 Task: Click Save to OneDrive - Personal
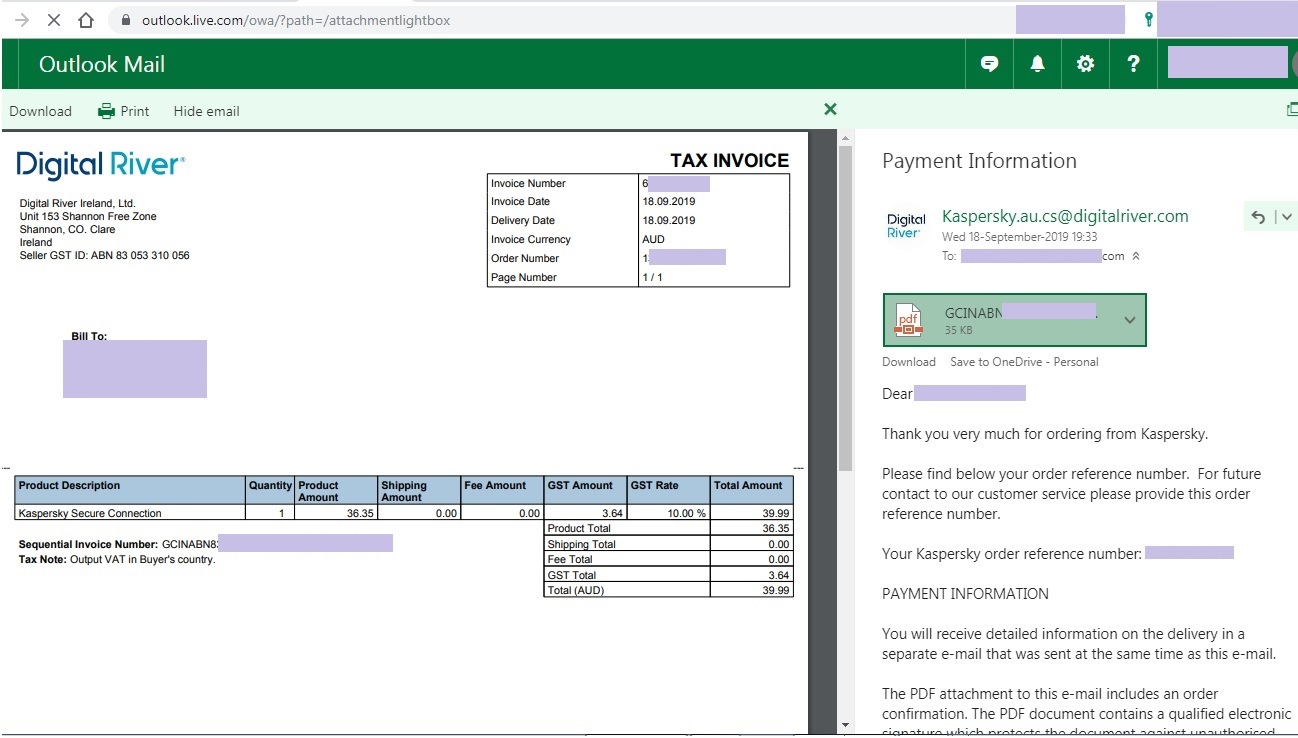(1024, 362)
